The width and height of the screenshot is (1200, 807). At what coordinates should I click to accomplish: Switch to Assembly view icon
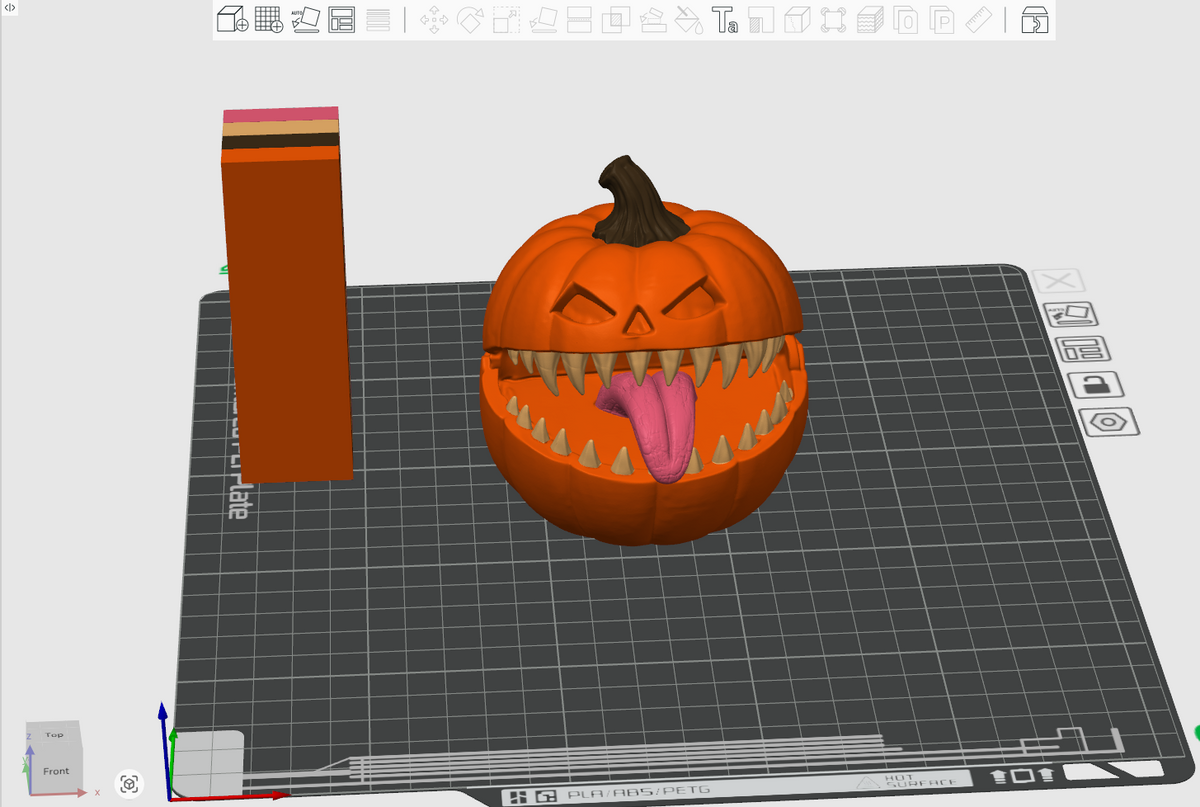pyautogui.click(x=1034, y=20)
